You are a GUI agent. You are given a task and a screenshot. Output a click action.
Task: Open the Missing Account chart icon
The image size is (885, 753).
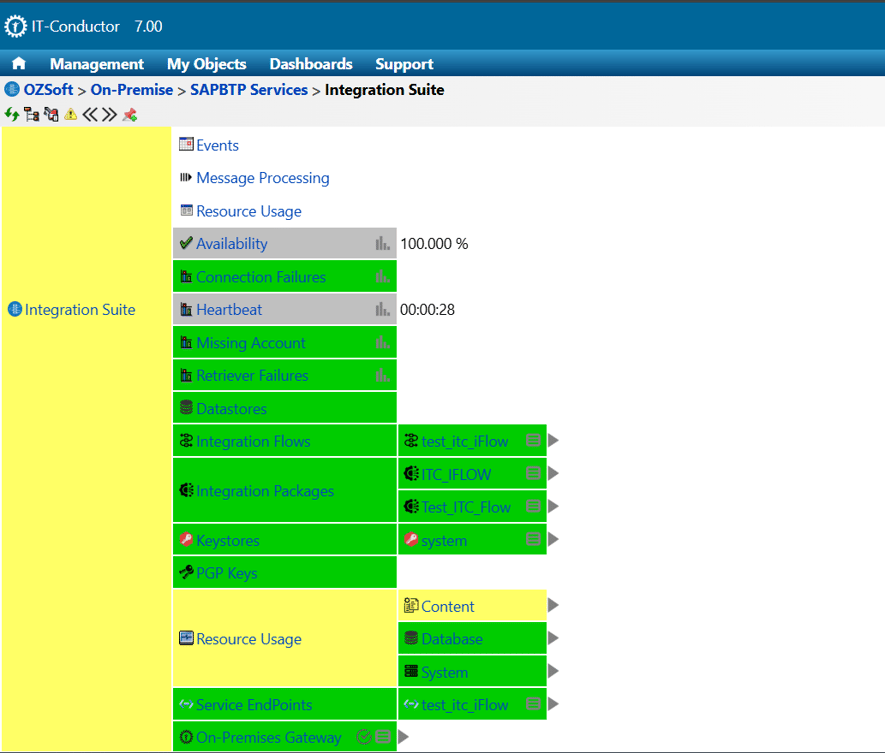[x=383, y=342]
